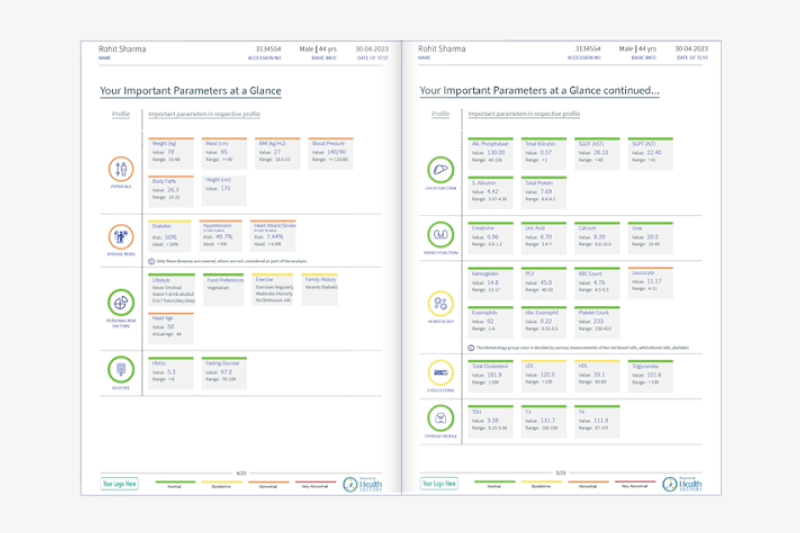This screenshot has width=800, height=533.
Task: Click the Kidney Function icon
Action: point(440,234)
